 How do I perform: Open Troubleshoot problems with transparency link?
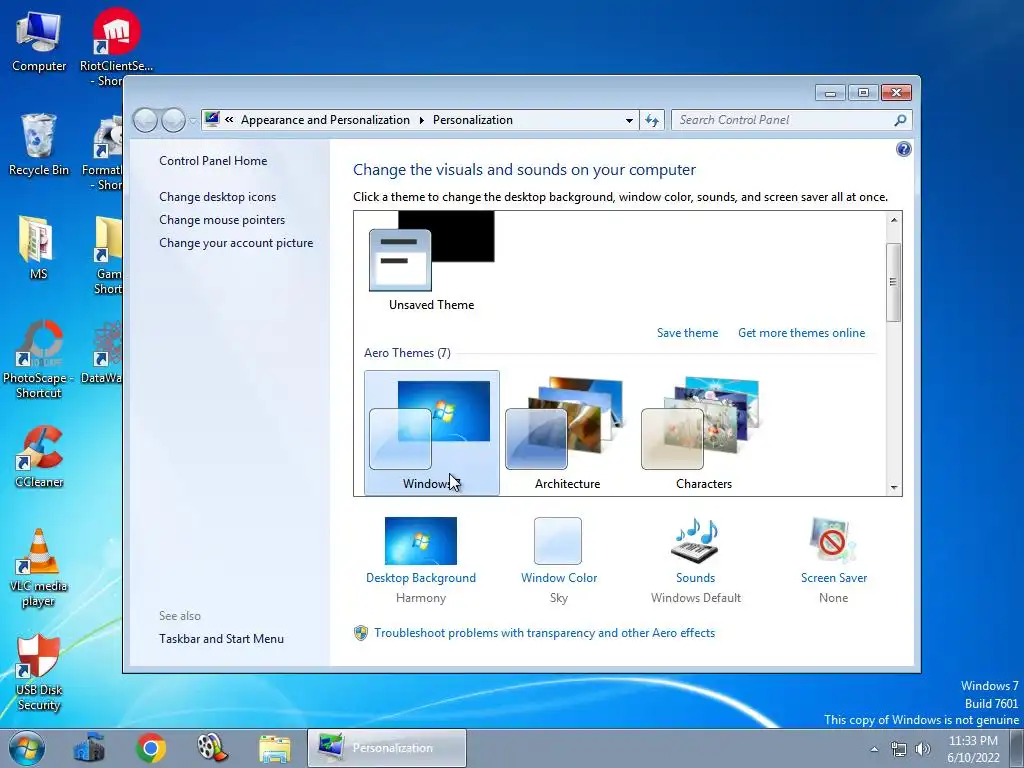pyautogui.click(x=545, y=633)
